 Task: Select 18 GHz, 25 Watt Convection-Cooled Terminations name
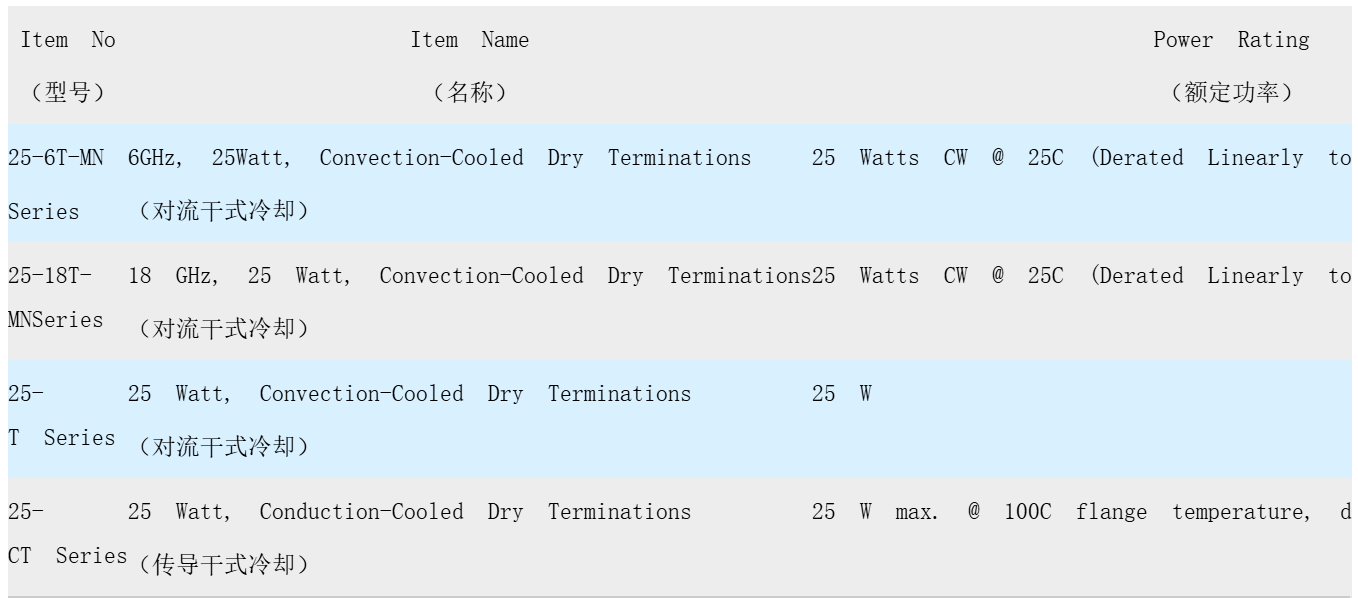[x=470, y=276]
